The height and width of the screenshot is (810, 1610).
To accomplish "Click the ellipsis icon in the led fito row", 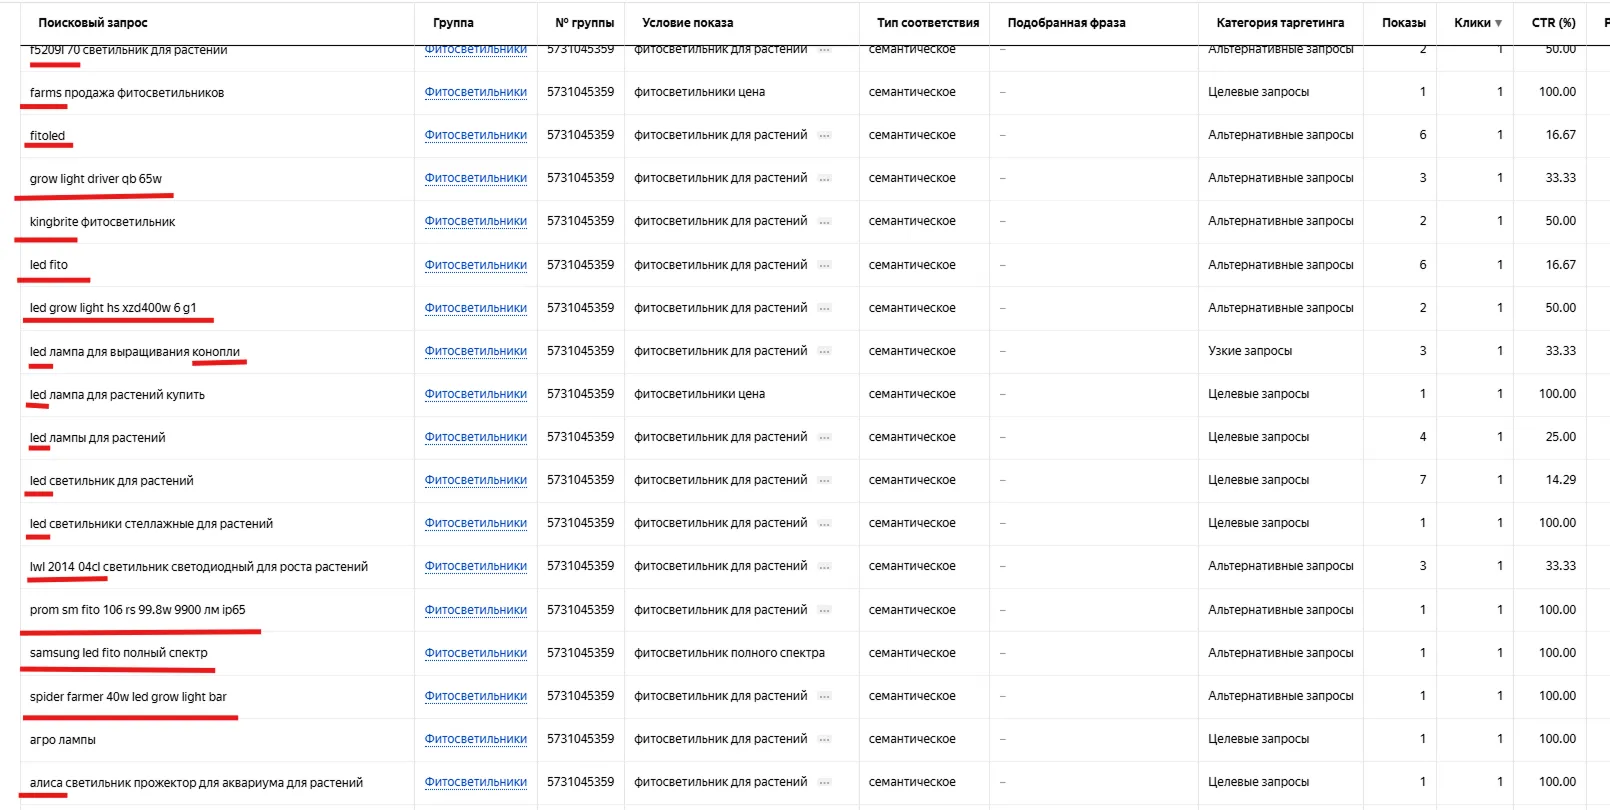I will 824,265.
